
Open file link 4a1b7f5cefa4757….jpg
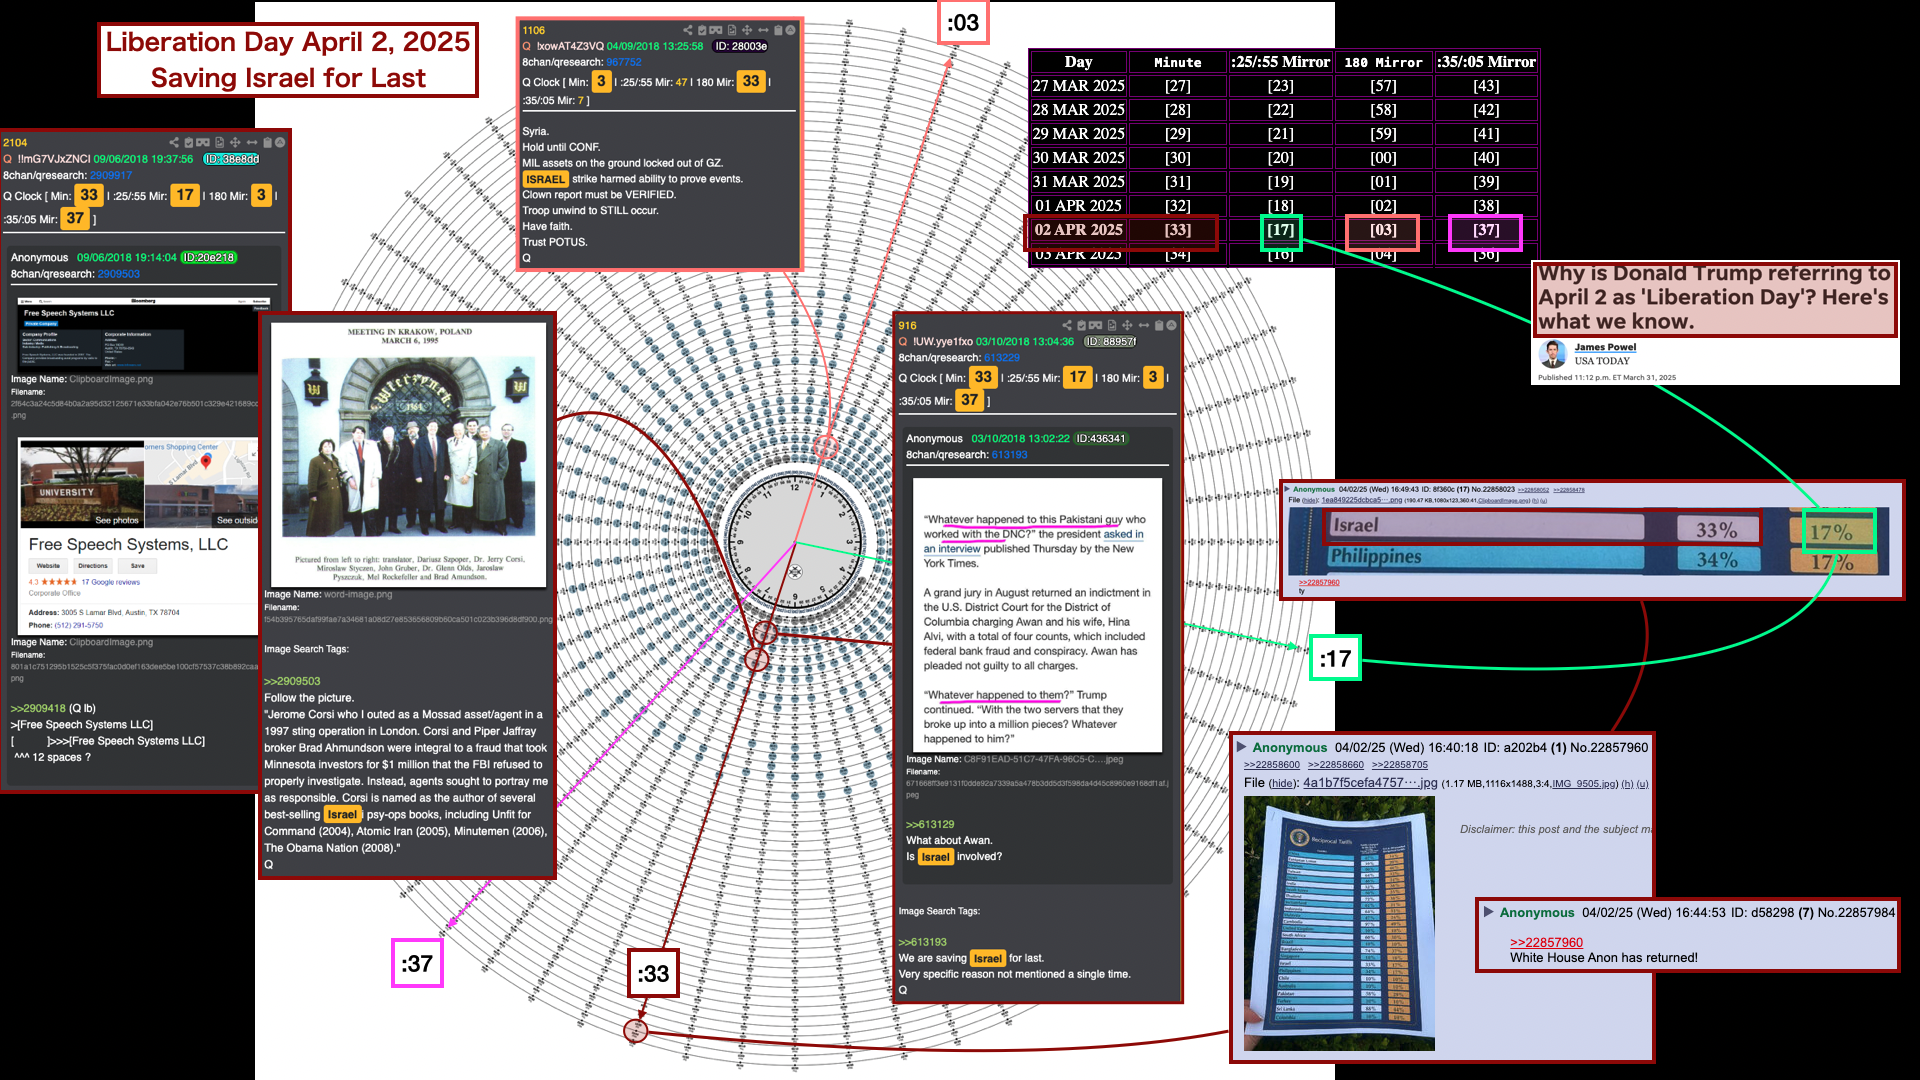tap(1370, 783)
